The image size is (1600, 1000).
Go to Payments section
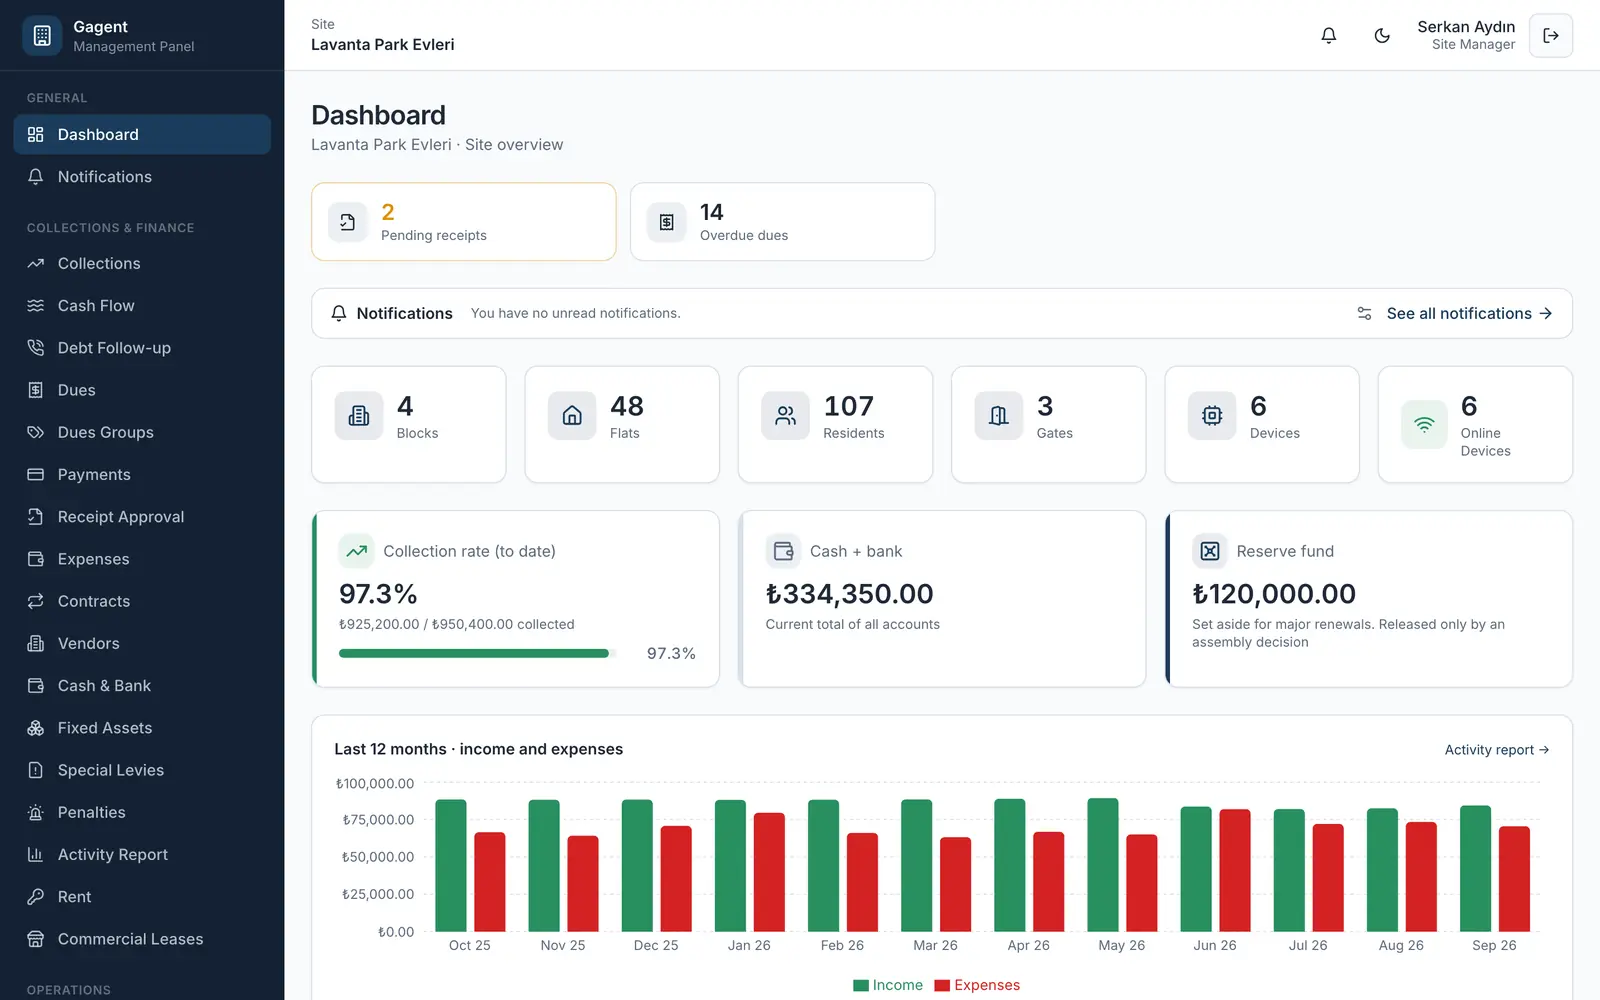coord(142,475)
